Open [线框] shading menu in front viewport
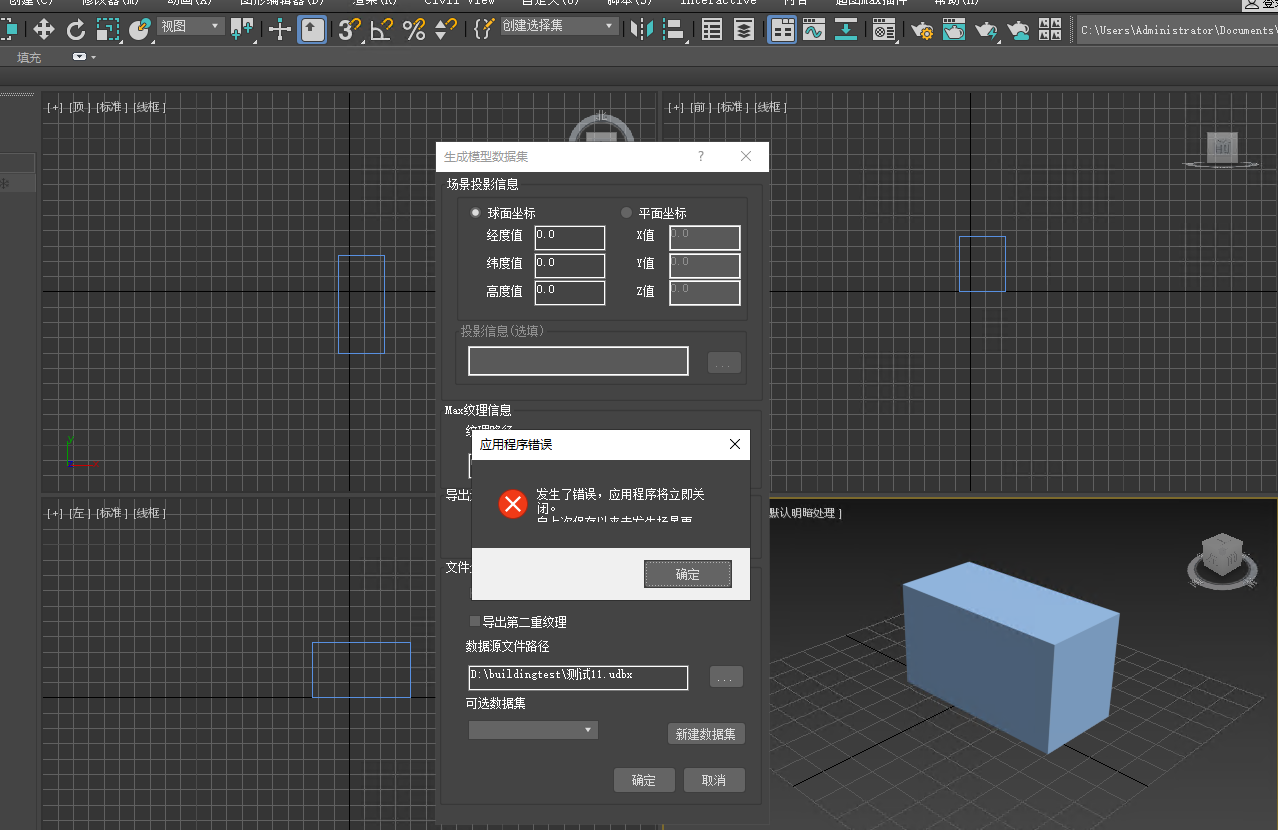 (770, 107)
